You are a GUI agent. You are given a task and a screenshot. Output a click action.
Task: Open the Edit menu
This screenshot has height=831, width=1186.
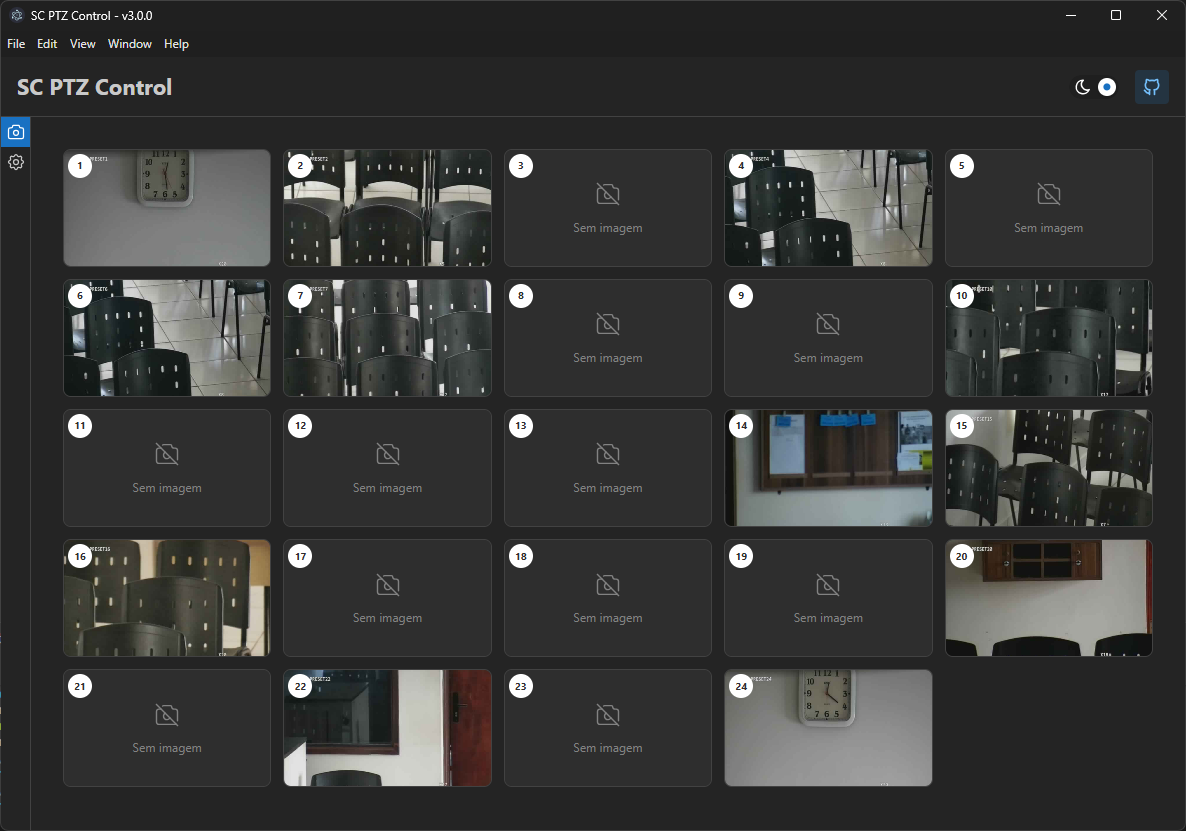(x=47, y=44)
